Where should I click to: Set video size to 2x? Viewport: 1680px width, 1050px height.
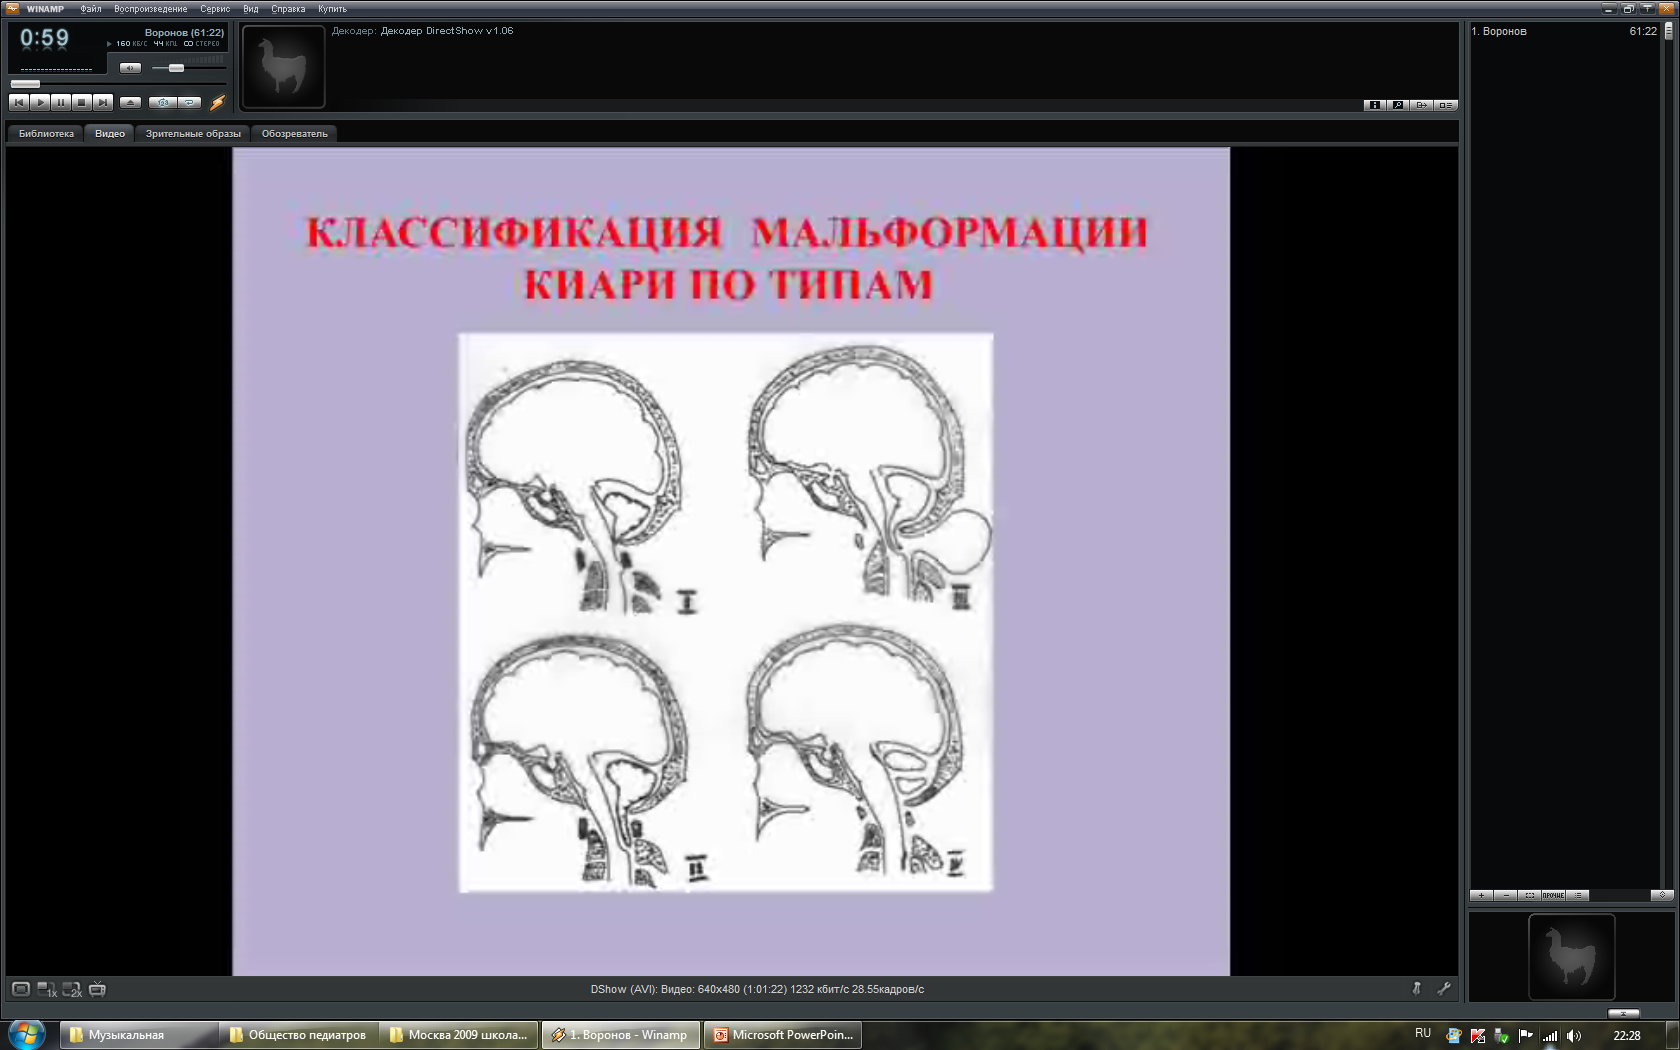click(72, 989)
